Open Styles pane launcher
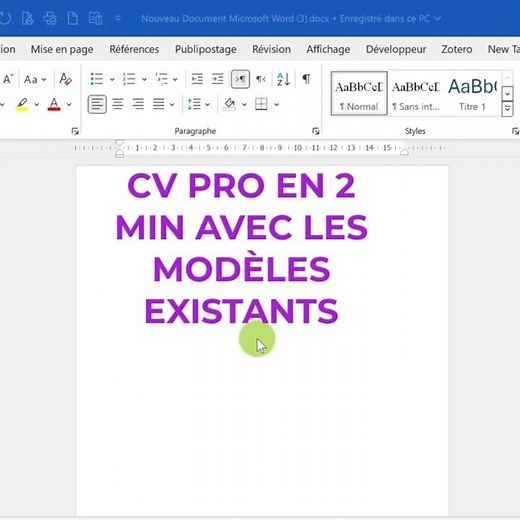The image size is (520, 520). [515, 131]
